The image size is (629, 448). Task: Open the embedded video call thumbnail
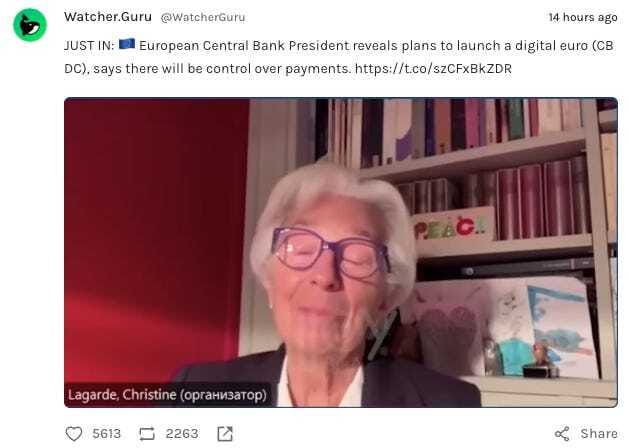341,252
